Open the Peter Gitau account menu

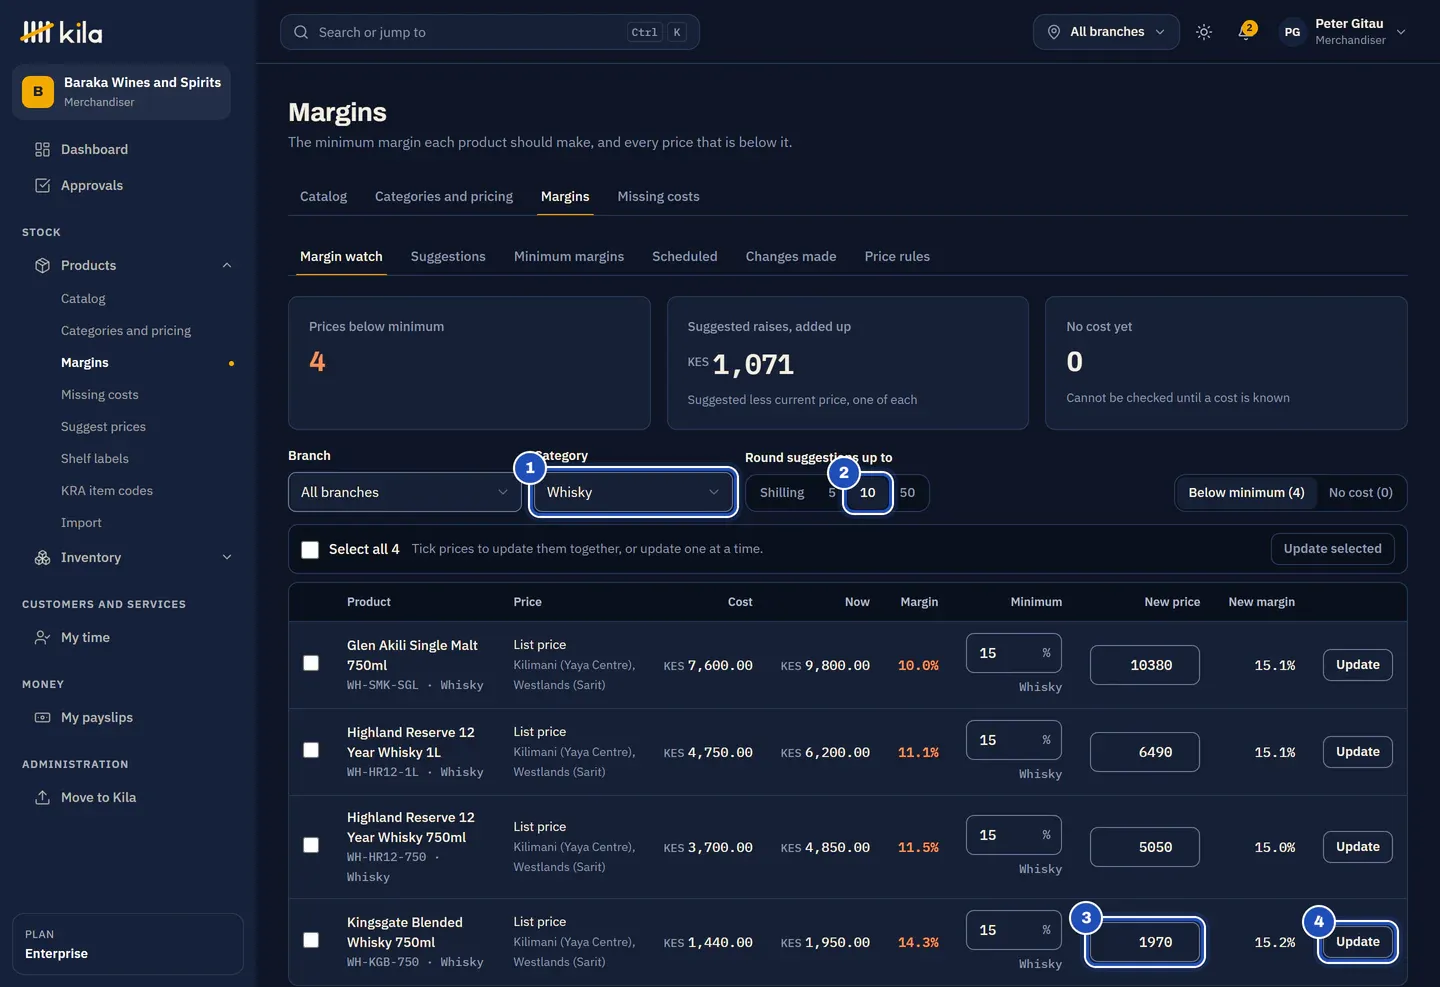[1344, 32]
